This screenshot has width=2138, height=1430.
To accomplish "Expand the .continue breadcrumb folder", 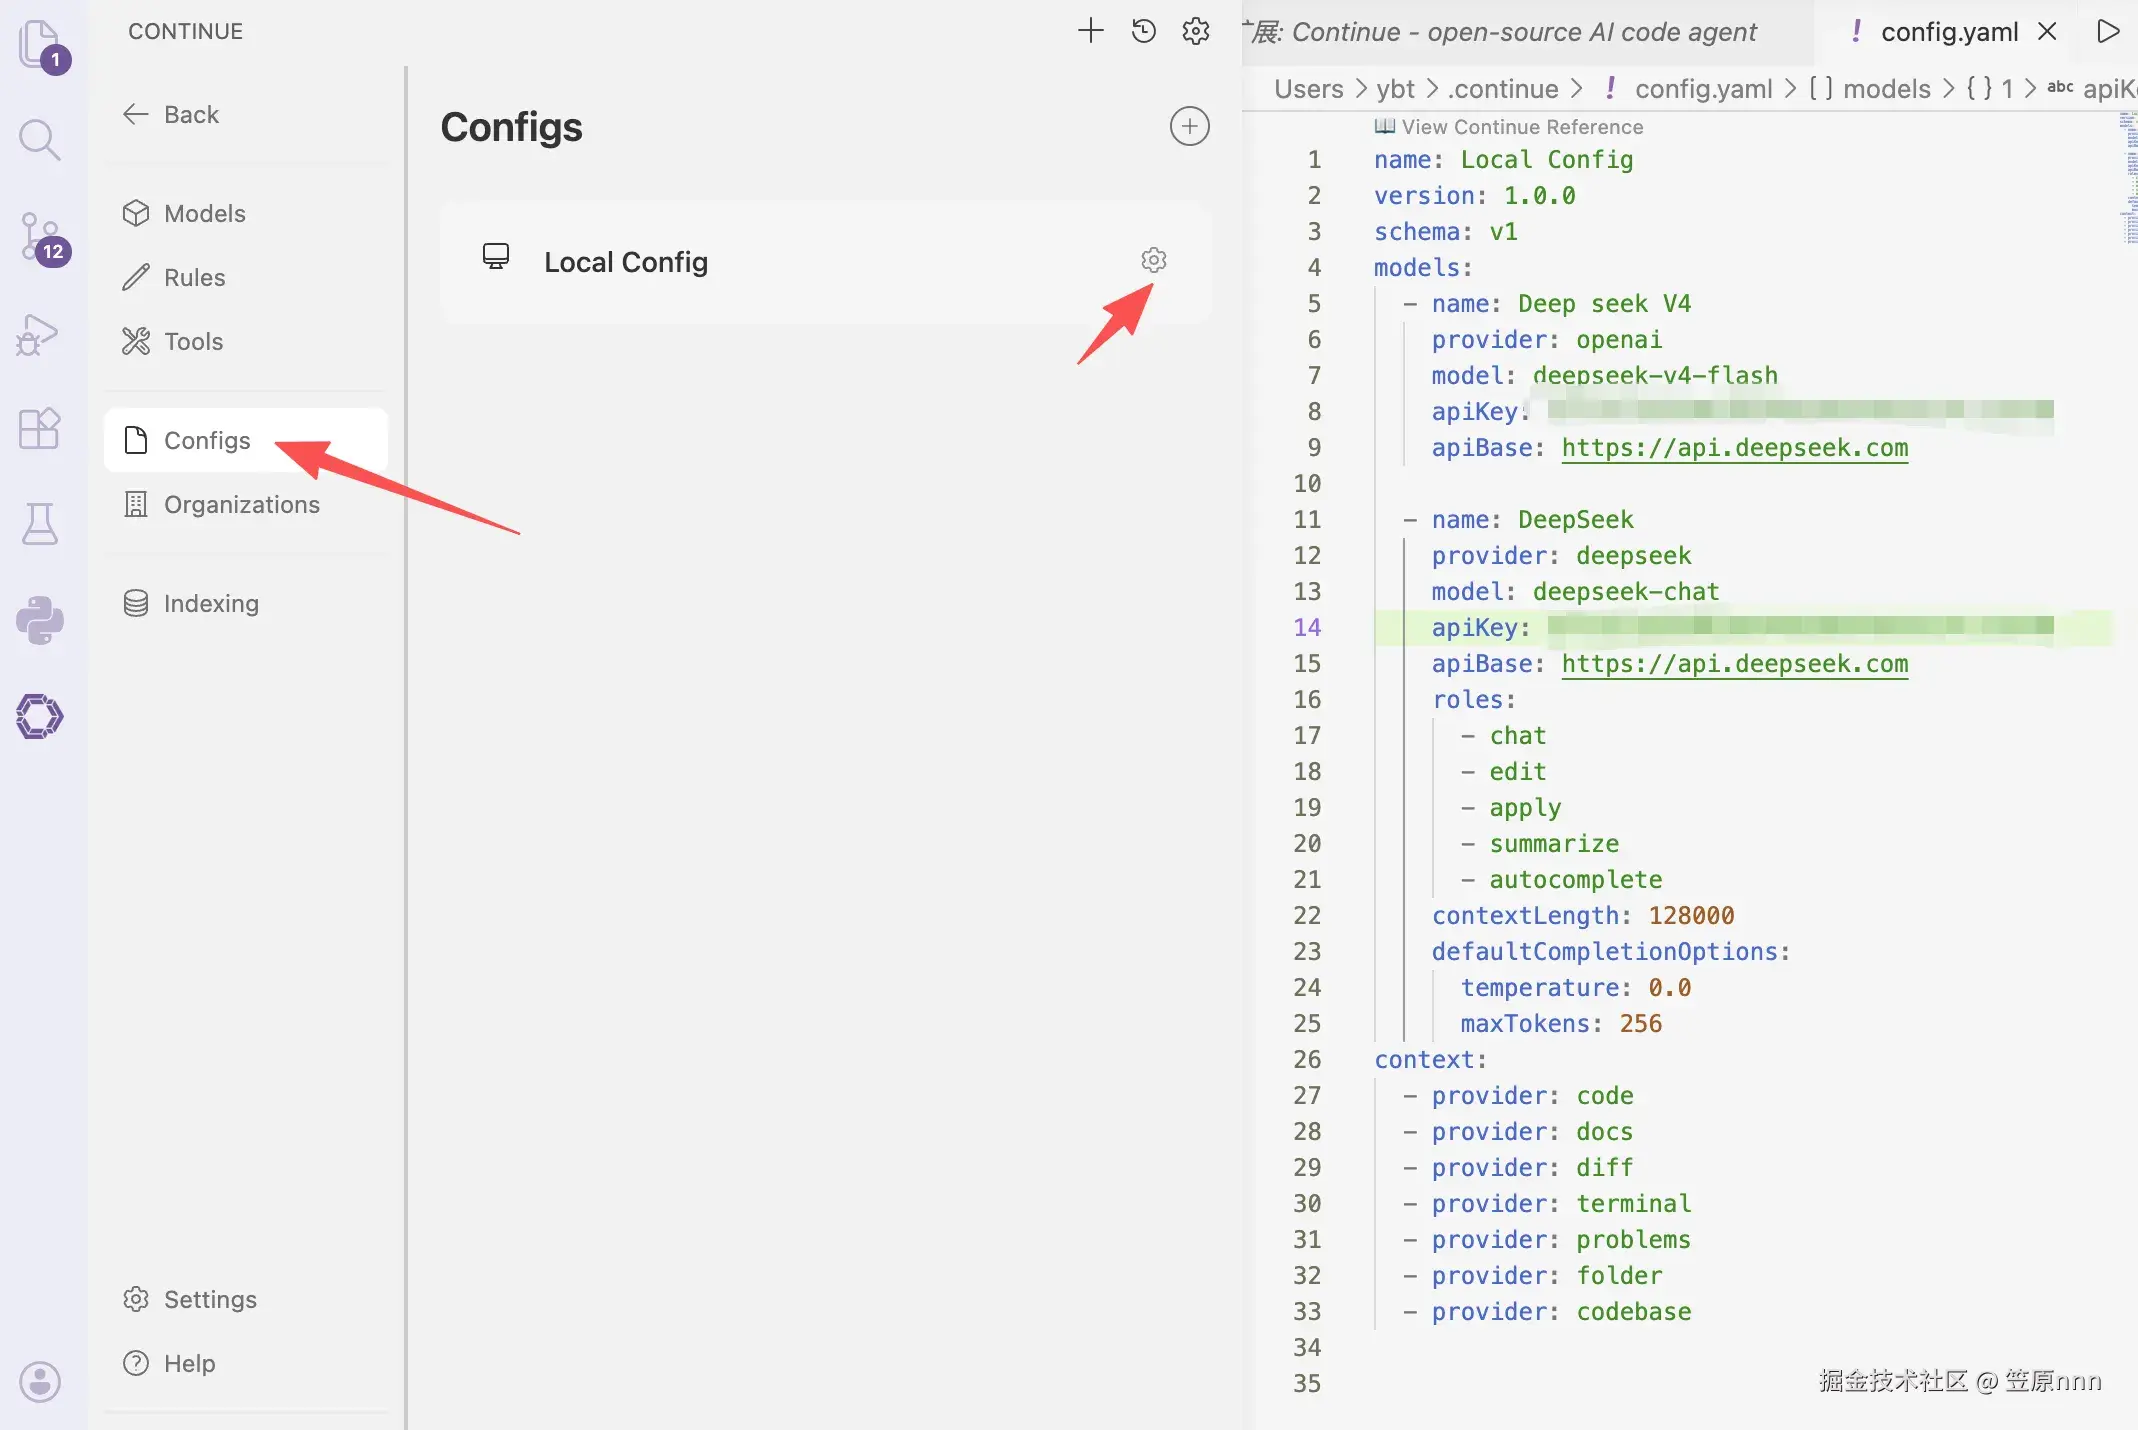I will tap(1504, 89).
